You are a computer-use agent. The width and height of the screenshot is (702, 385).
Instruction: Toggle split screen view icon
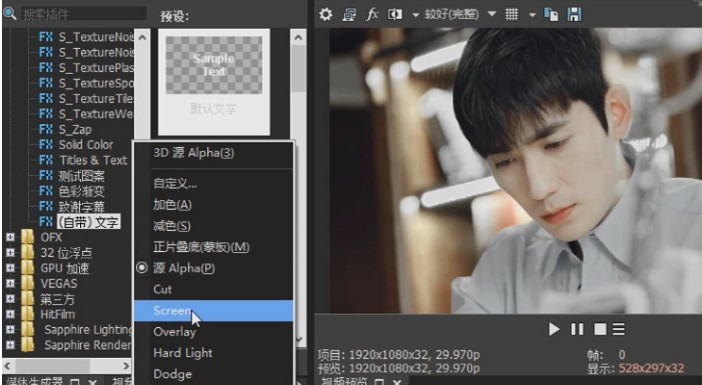395,14
